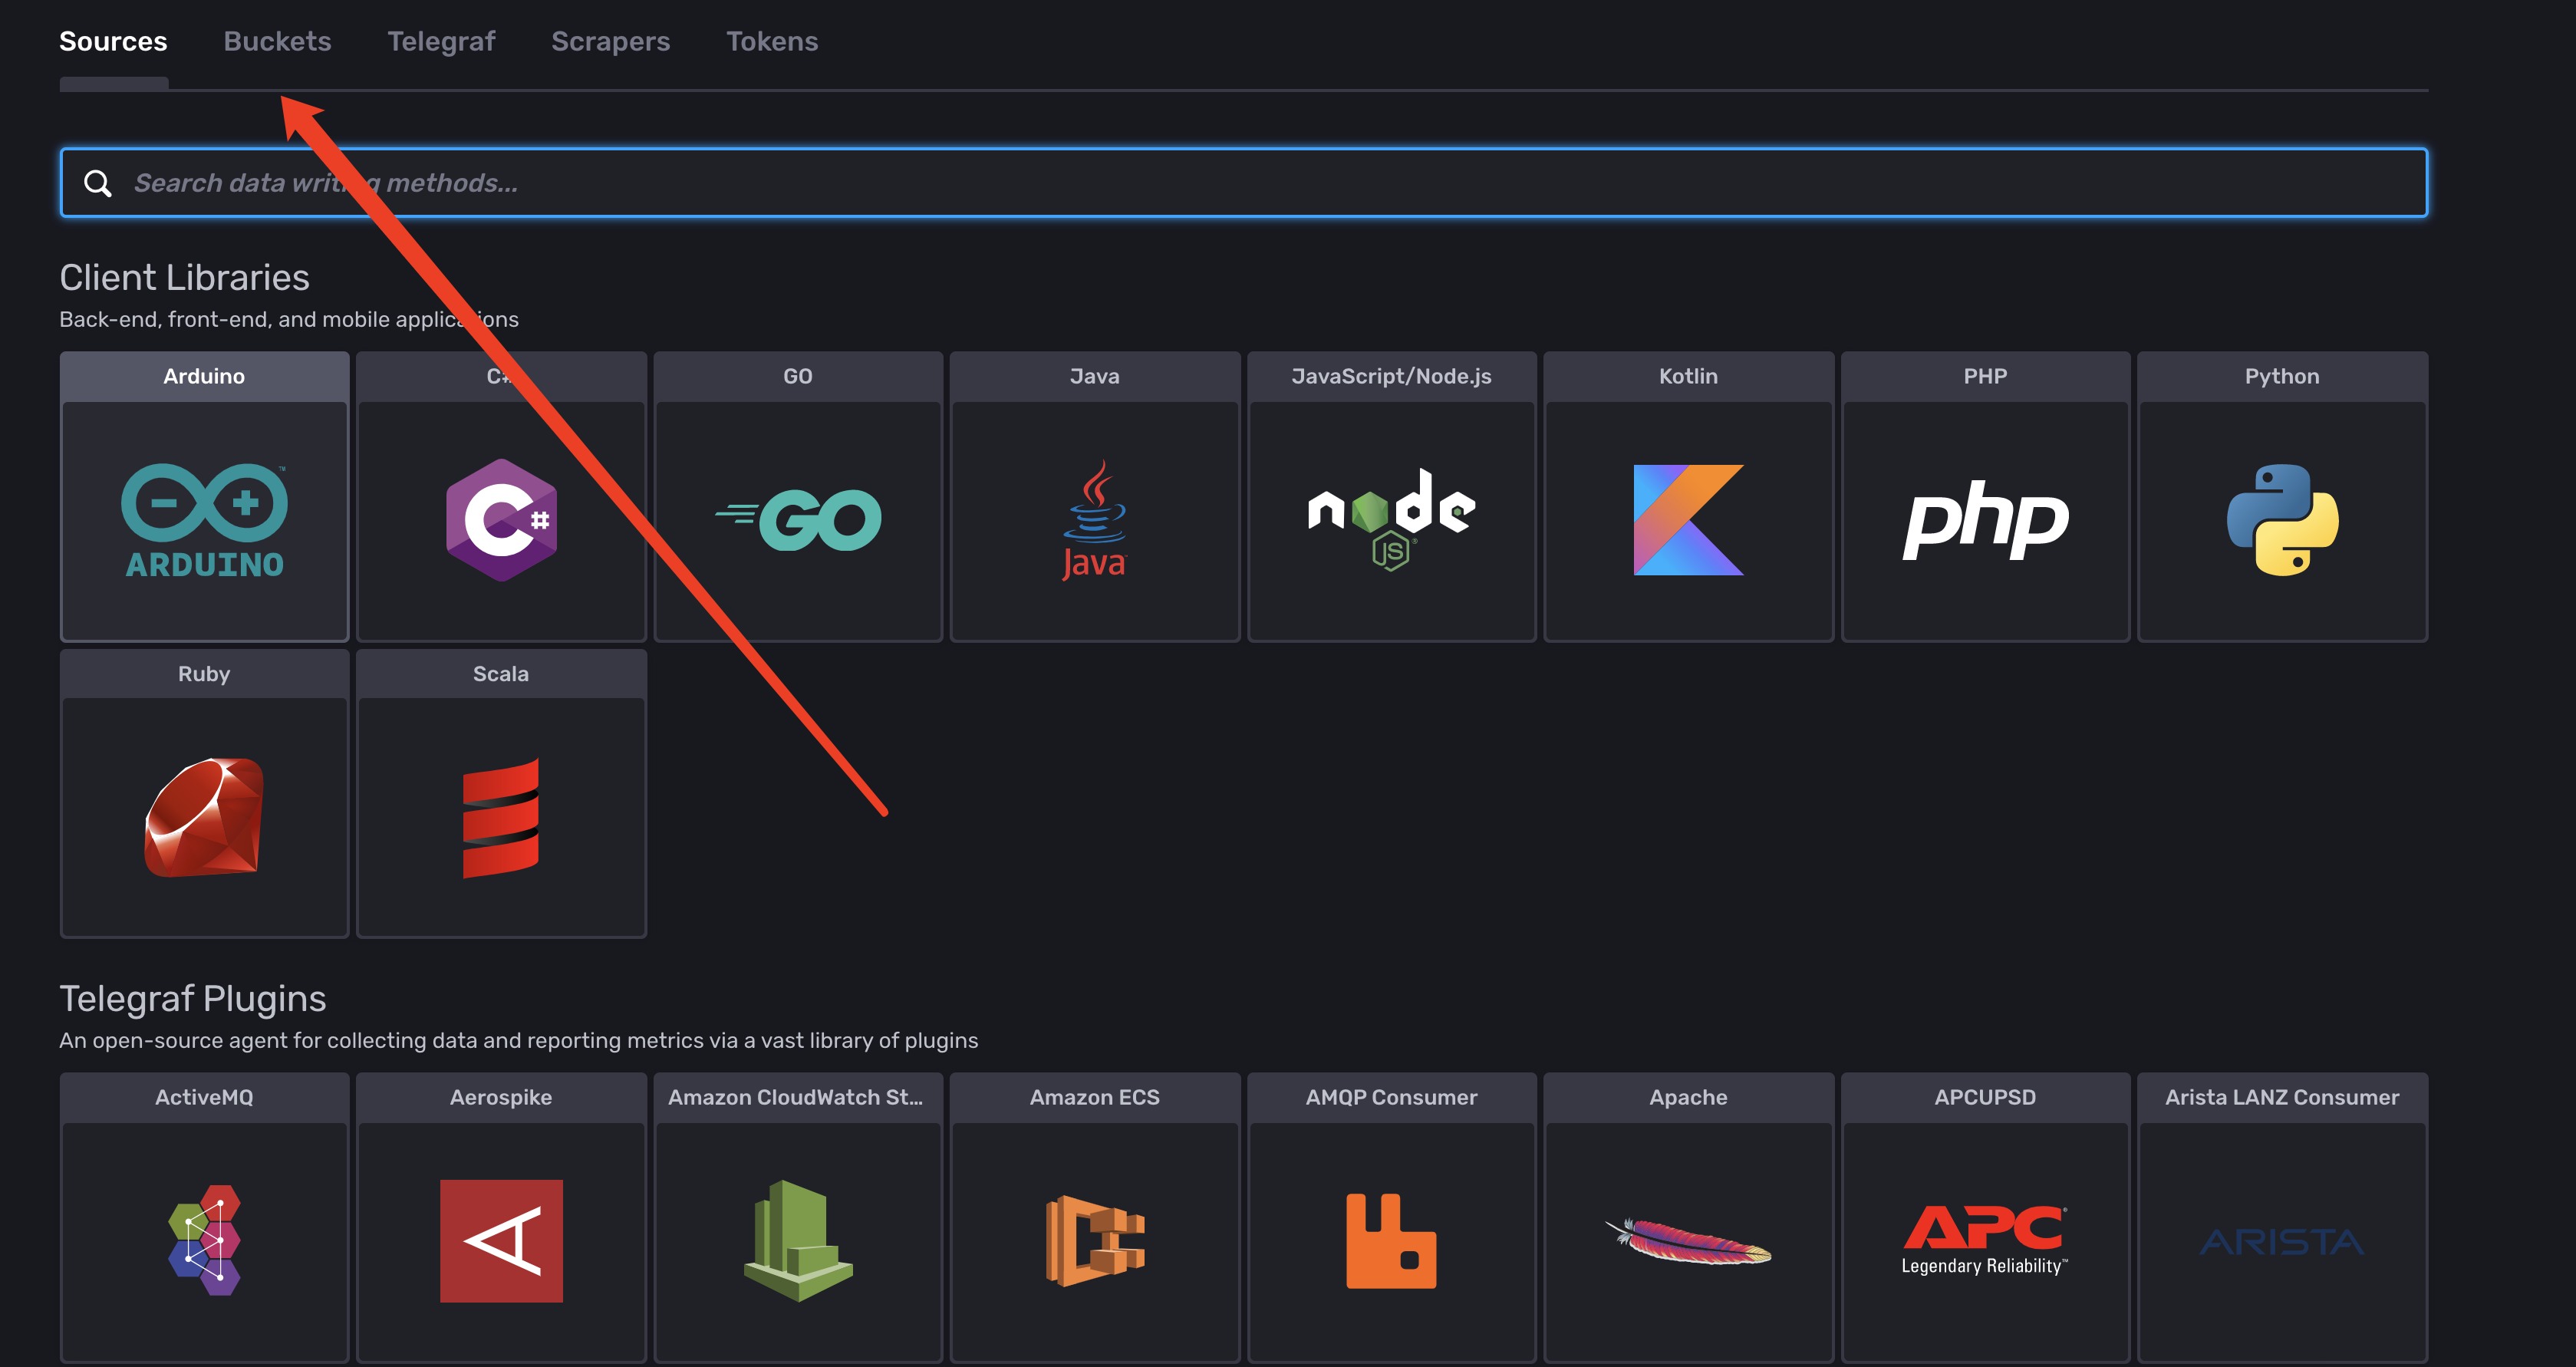Select the JavaScript/Node.js logo tile
Image resolution: width=2576 pixels, height=1367 pixels.
(1391, 496)
